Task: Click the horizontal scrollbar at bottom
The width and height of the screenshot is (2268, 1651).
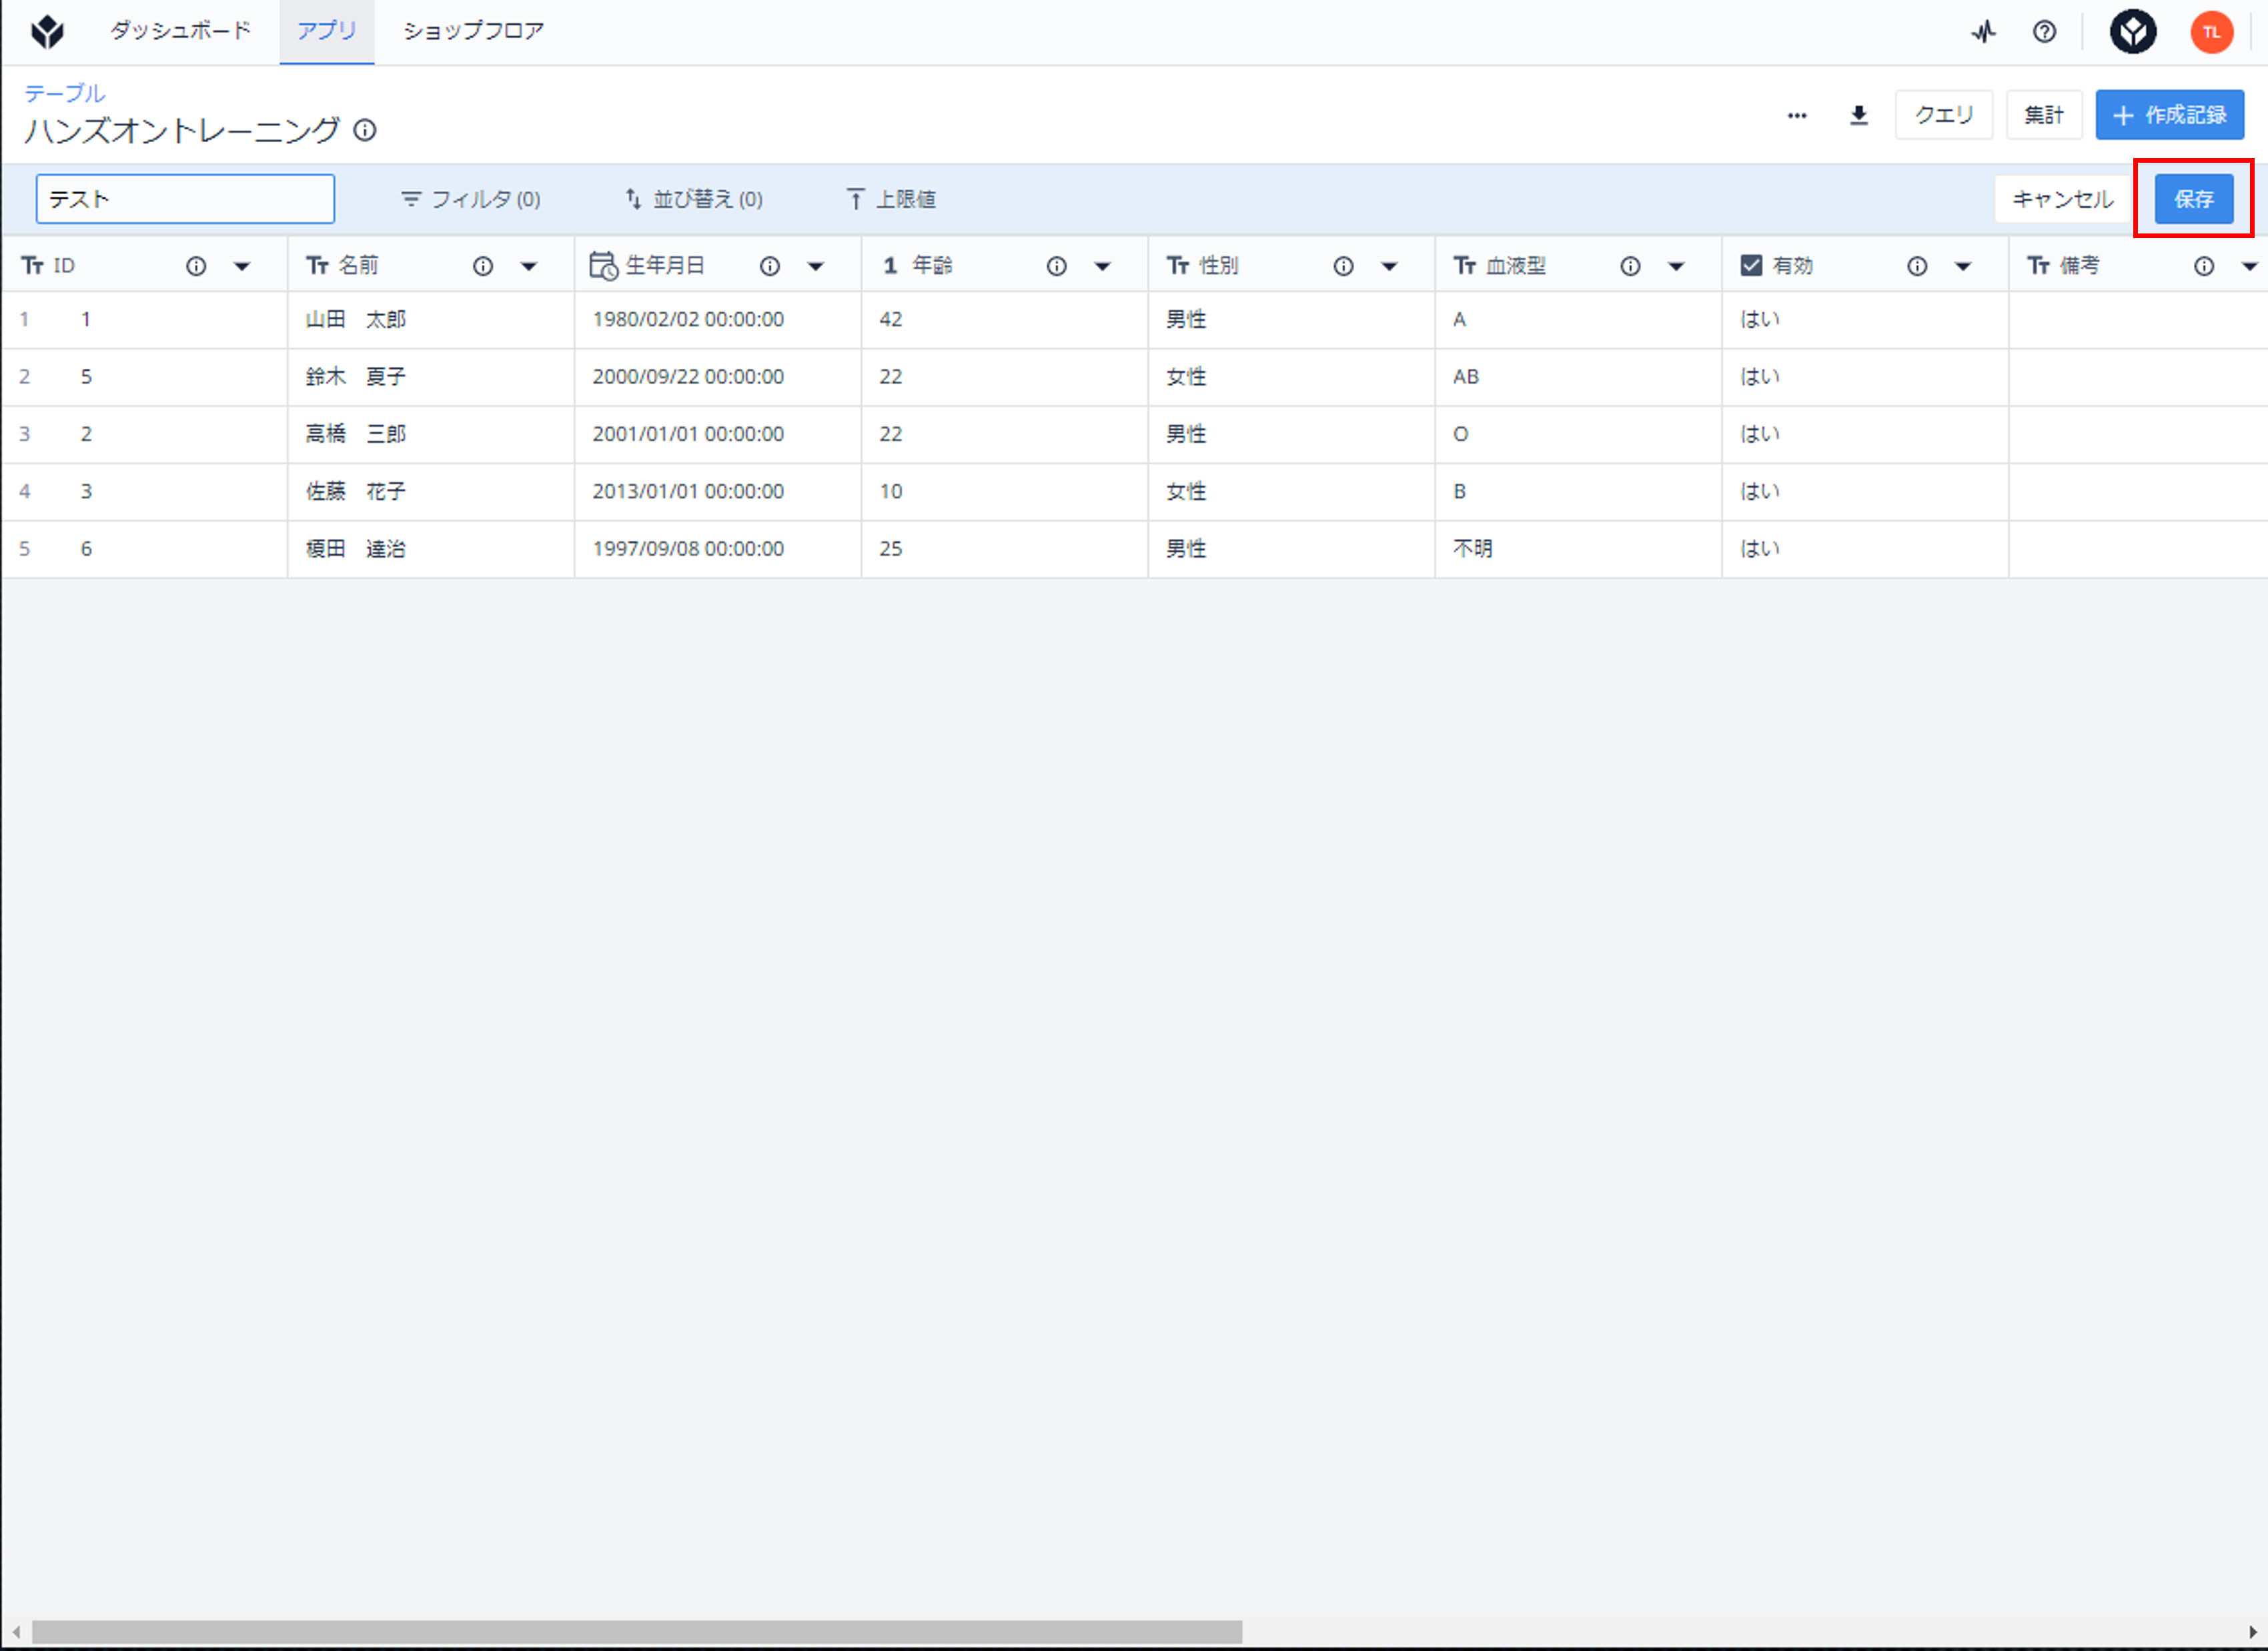Action: coord(637,1632)
